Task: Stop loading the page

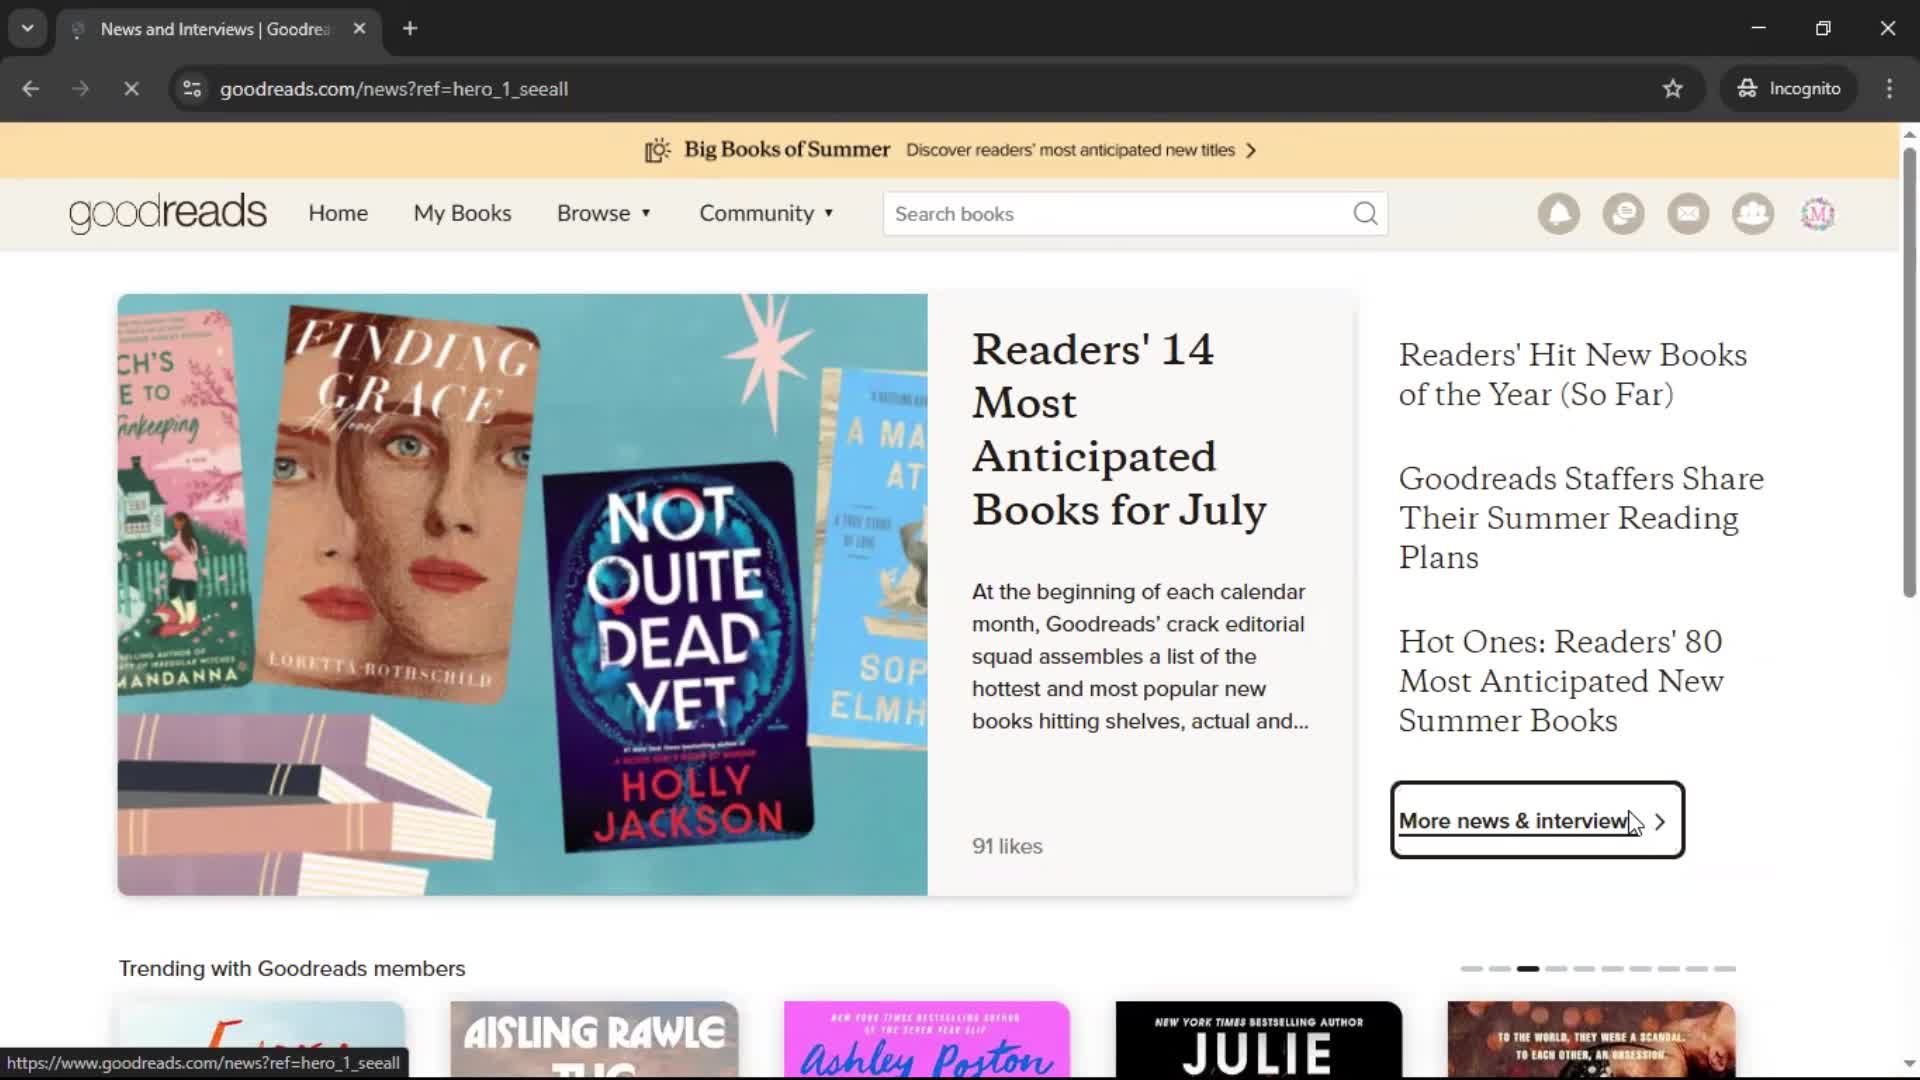Action: tap(131, 89)
